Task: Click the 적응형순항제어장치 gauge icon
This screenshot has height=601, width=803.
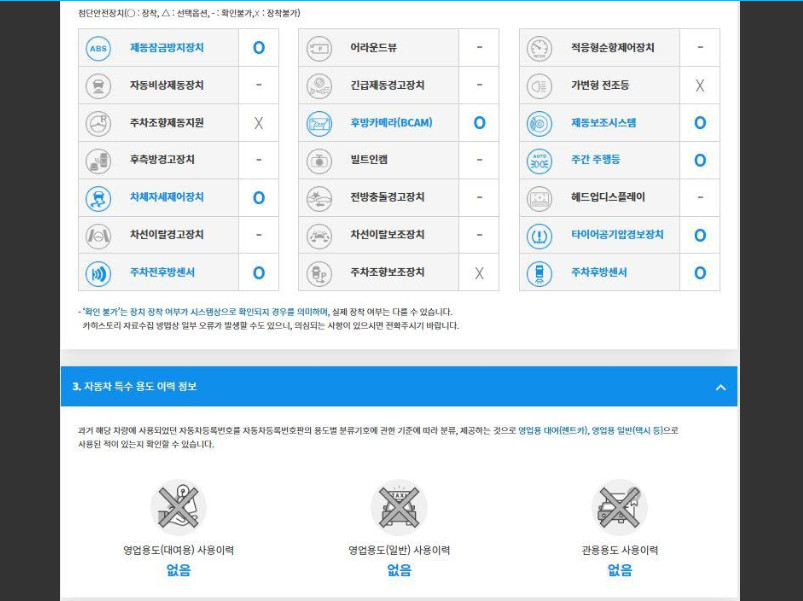Action: [x=539, y=48]
